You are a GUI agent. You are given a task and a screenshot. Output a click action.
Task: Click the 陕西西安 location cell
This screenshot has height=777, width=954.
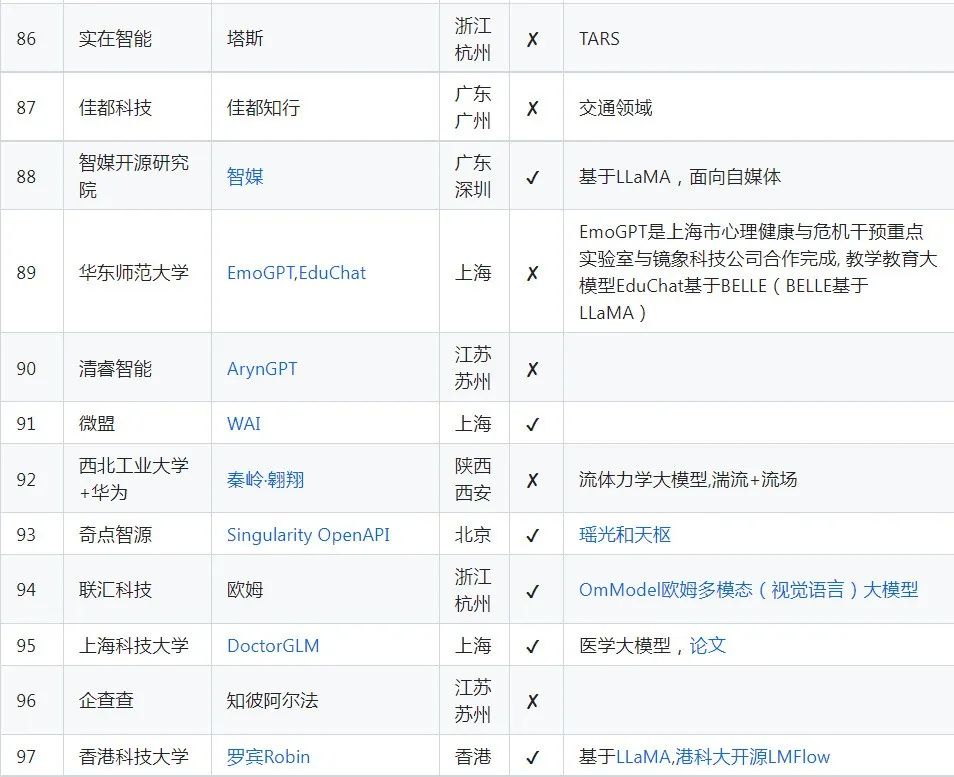(474, 478)
